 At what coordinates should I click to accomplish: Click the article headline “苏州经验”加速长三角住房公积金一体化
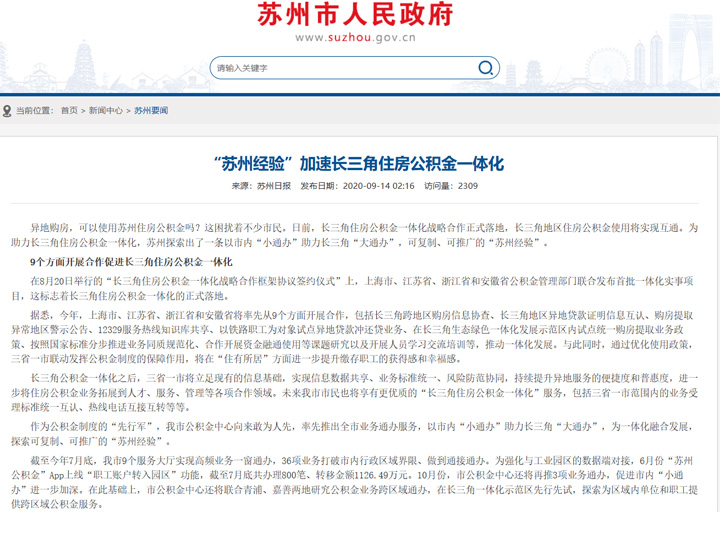coord(359,162)
